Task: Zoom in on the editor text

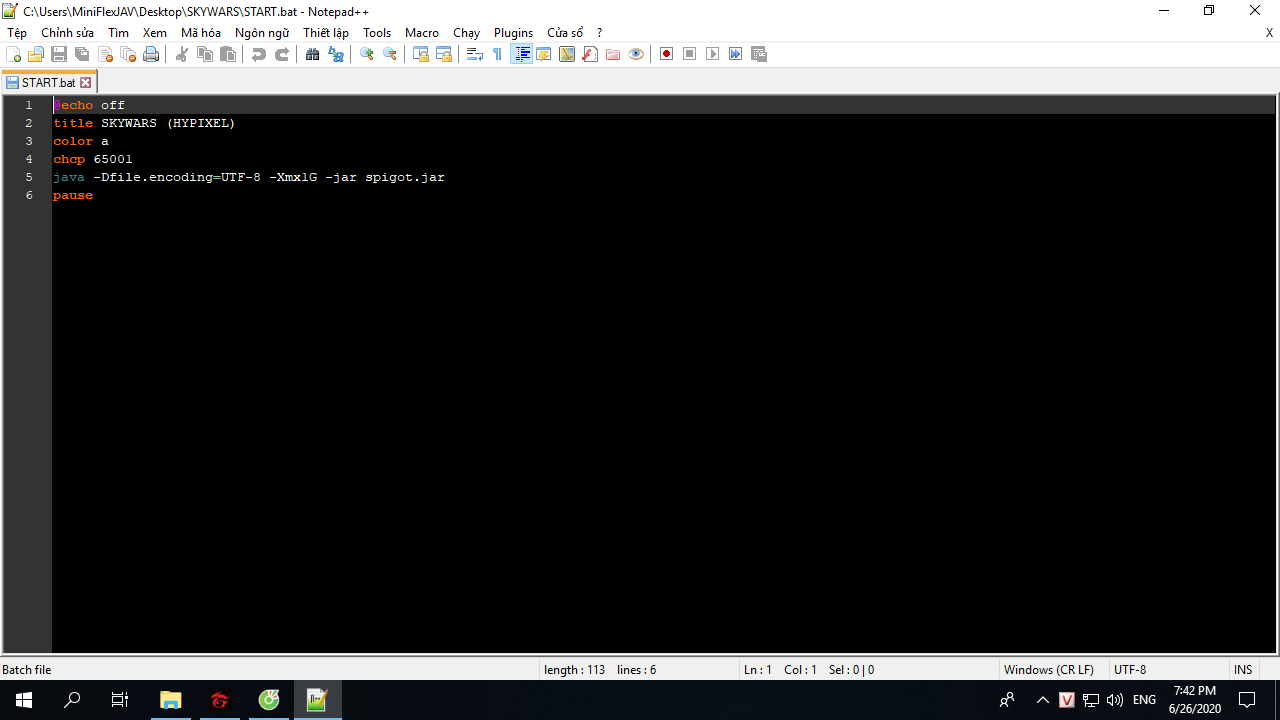Action: 367,54
